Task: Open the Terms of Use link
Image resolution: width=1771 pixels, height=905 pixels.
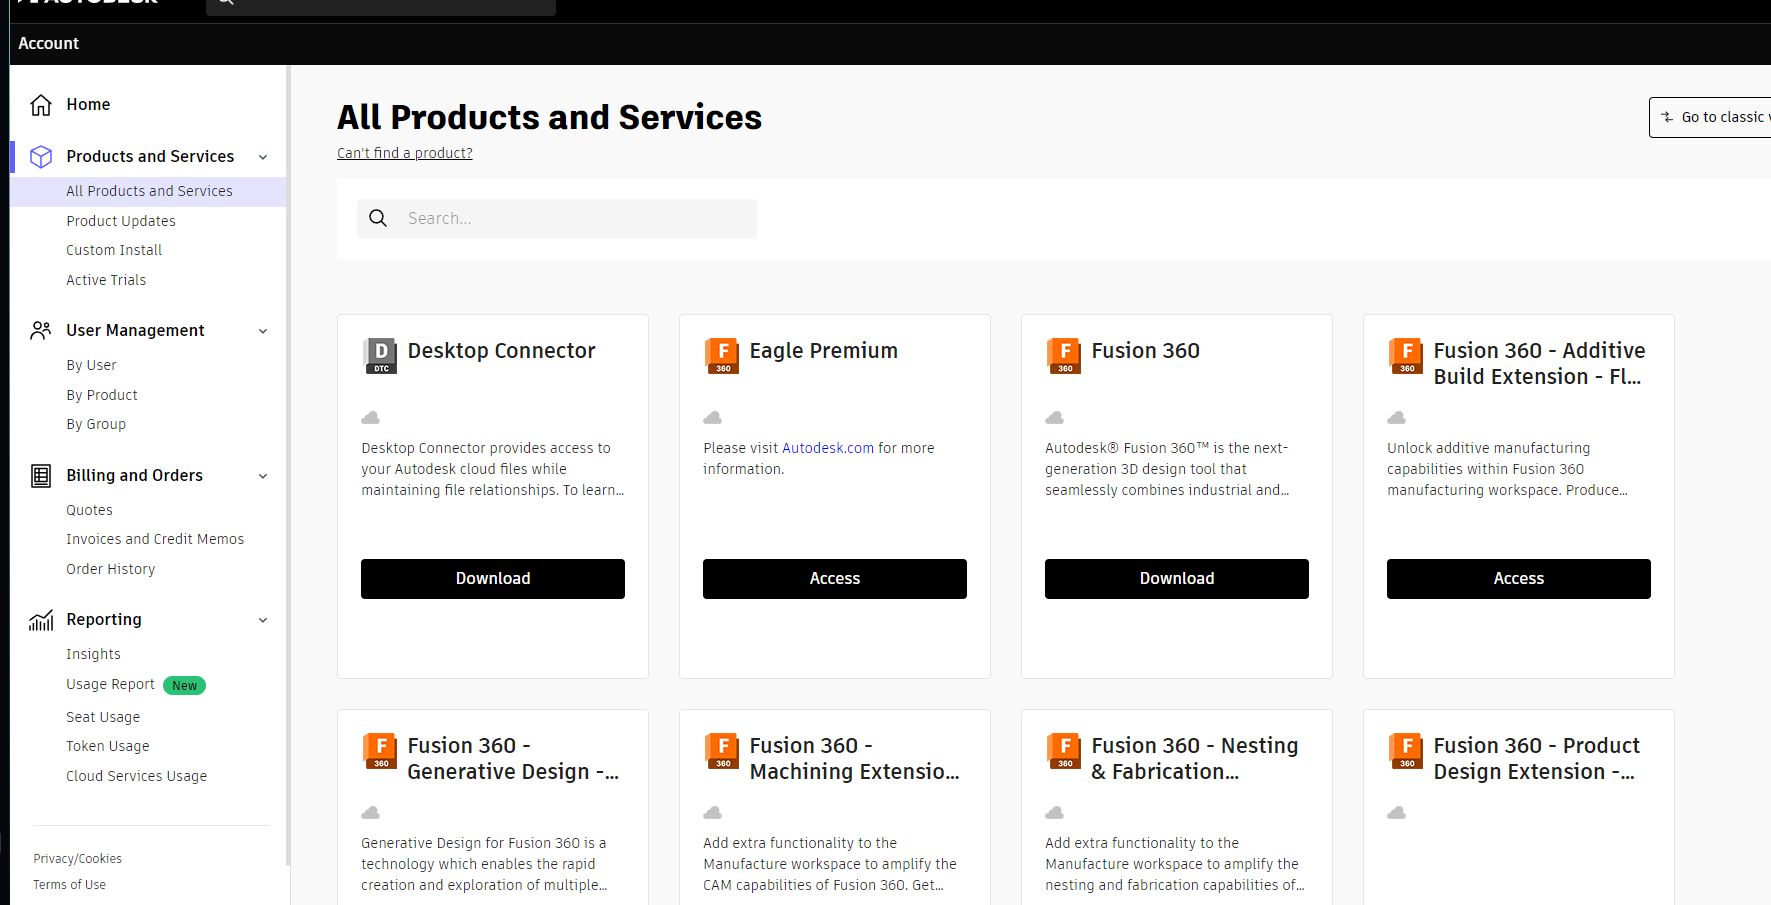Action: click(69, 885)
